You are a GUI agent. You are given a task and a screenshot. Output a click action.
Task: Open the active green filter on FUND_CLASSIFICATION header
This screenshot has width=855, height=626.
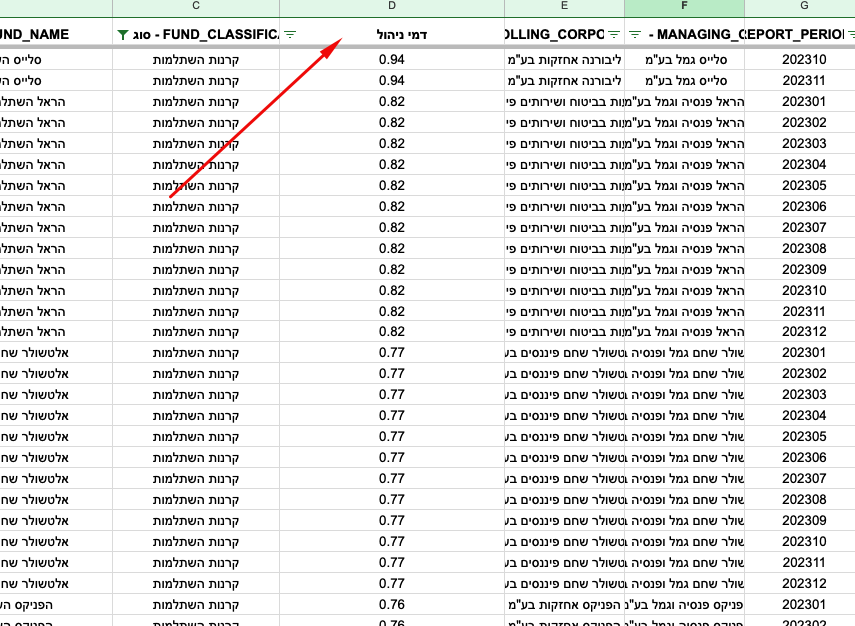(123, 35)
